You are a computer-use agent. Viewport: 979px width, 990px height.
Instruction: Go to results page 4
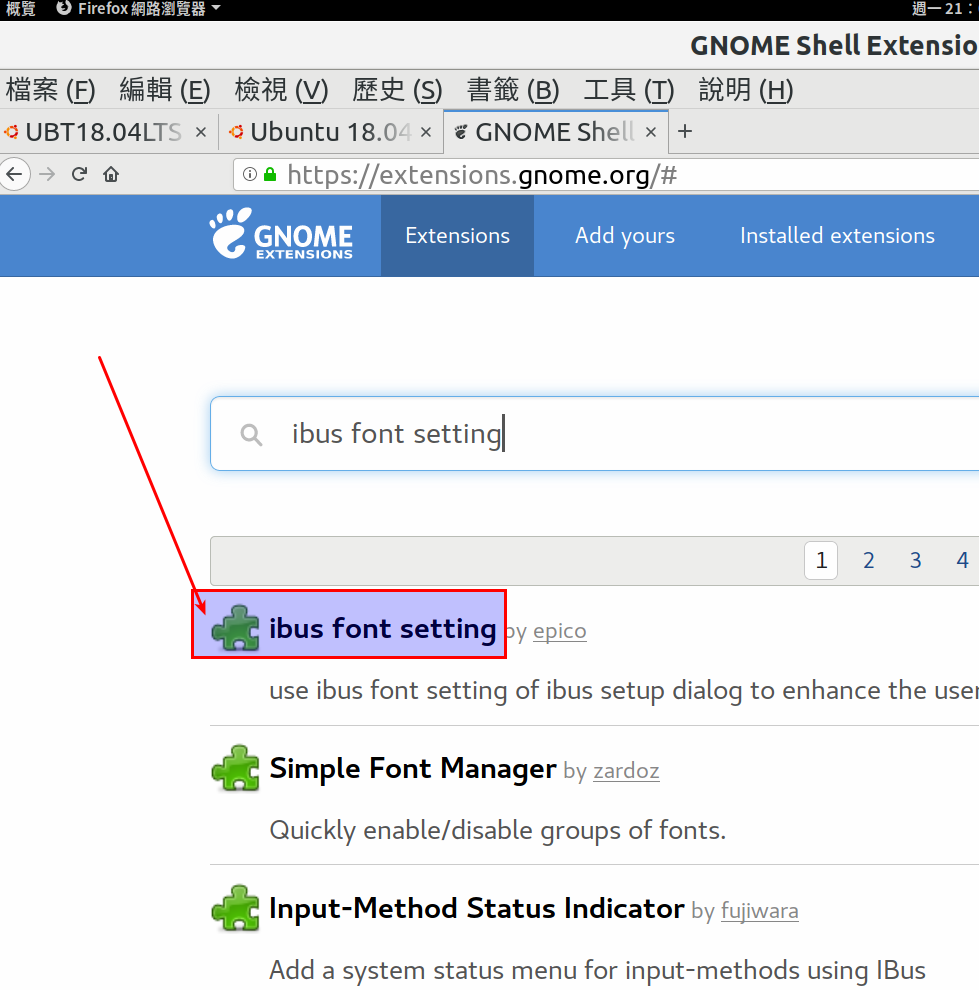point(962,560)
